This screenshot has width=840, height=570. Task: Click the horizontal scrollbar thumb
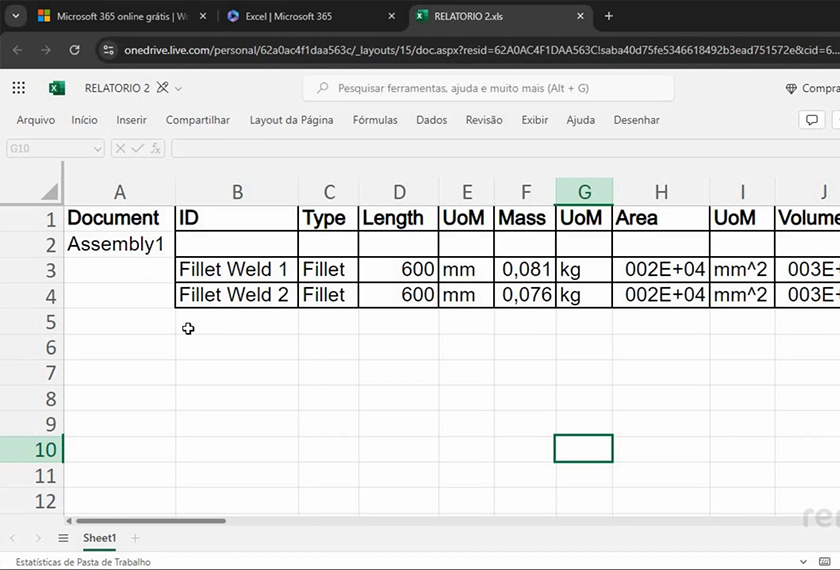point(150,521)
